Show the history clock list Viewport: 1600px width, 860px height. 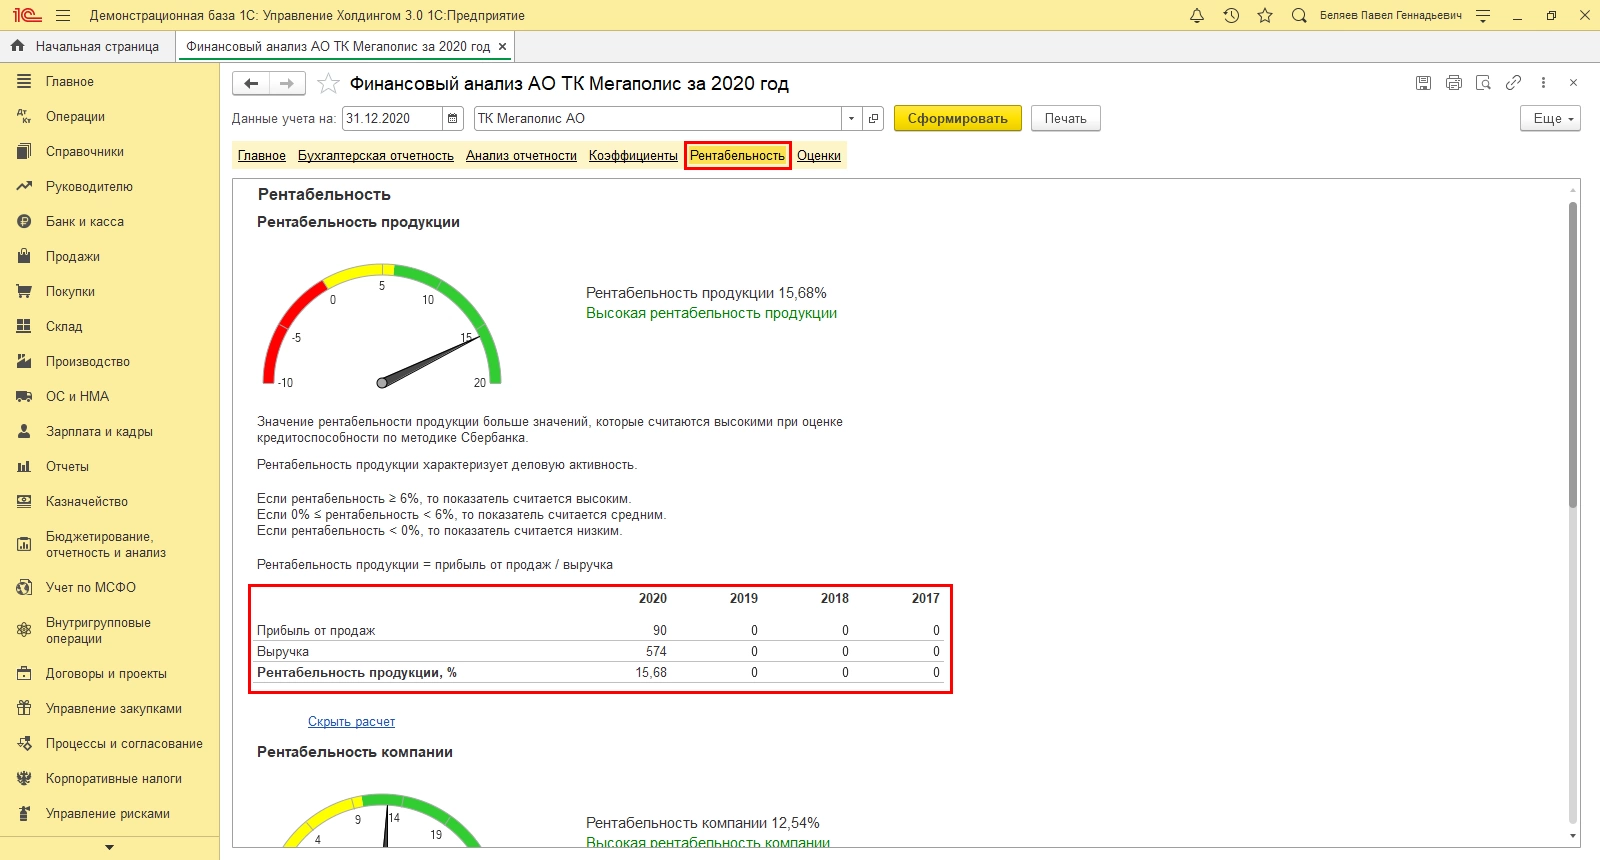(1231, 15)
